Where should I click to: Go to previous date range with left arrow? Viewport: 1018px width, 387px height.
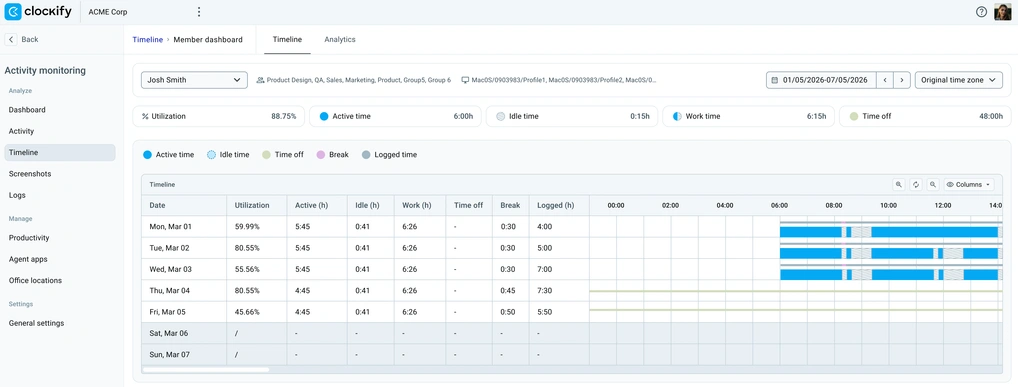tap(885, 80)
